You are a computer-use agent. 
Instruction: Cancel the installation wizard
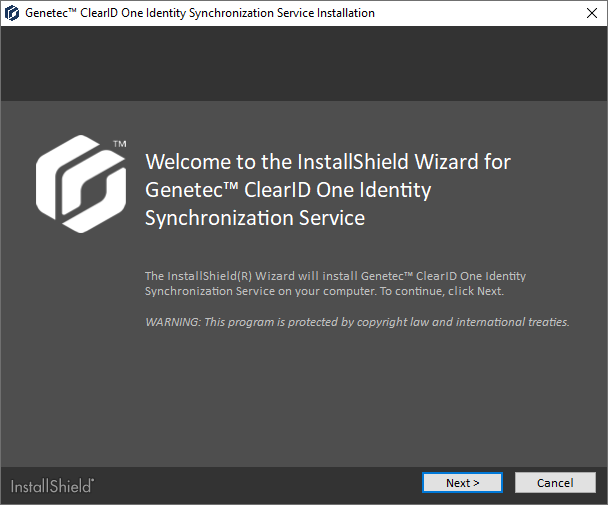pos(555,483)
